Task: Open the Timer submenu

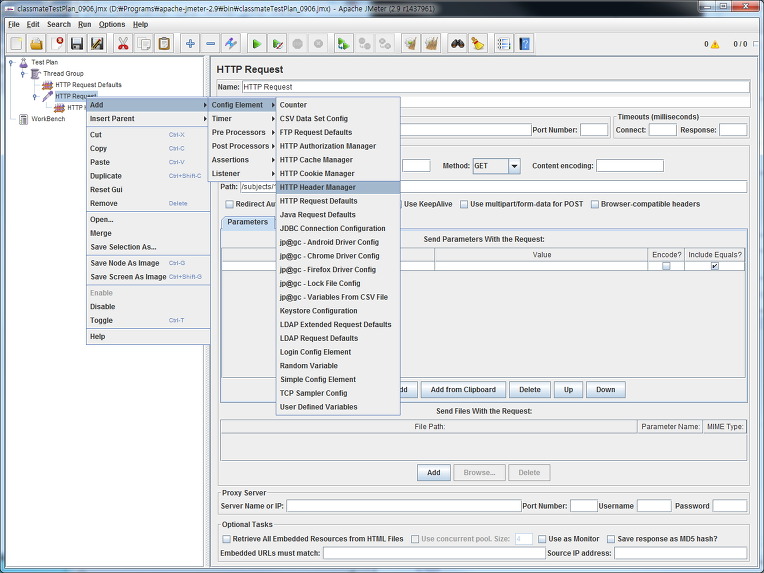Action: (x=242, y=119)
